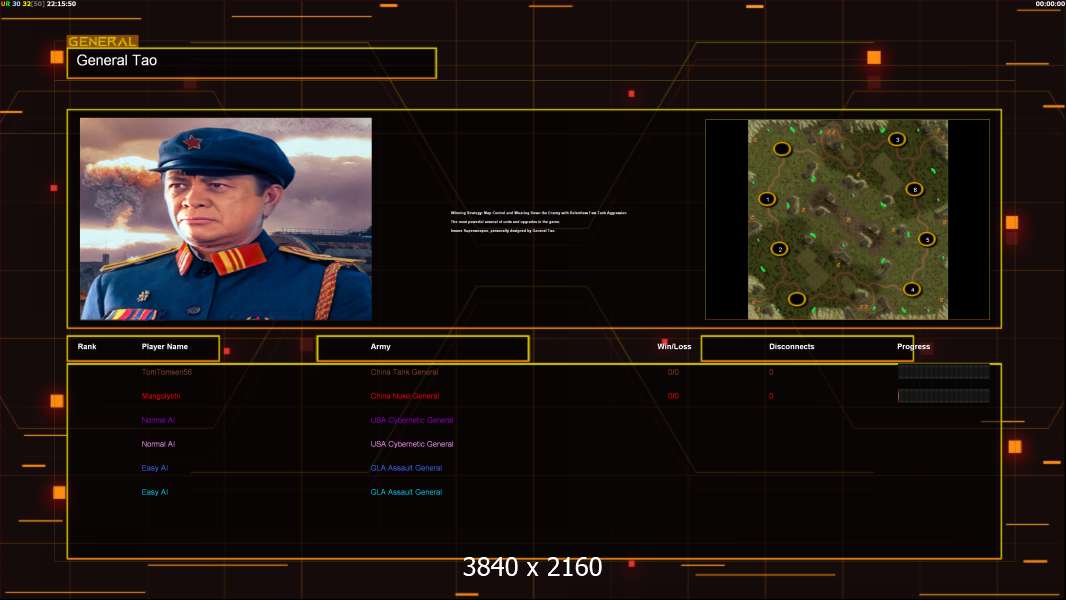Click the red Mangolyoth player name
Screen dimensions: 1066x600
point(161,396)
